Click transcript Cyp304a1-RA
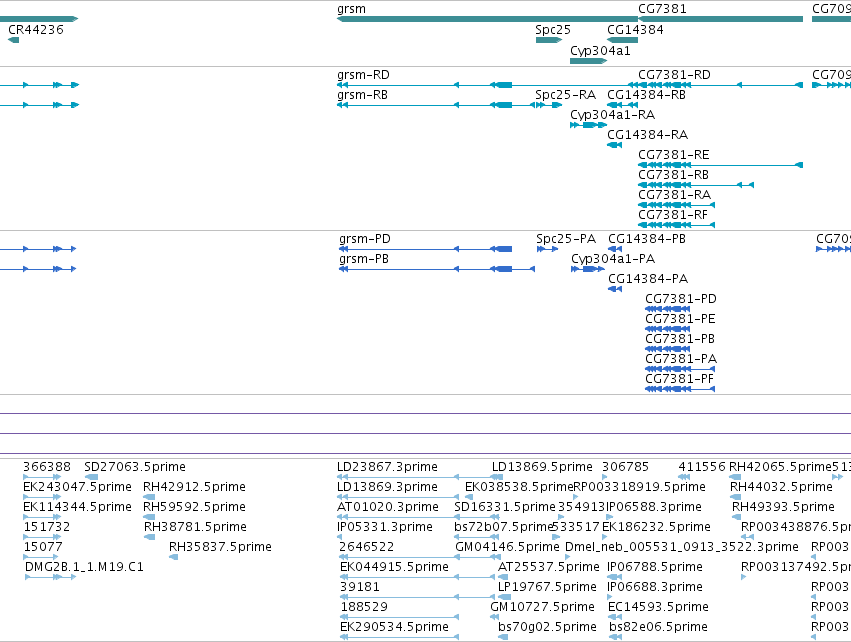Image resolution: width=851 pixels, height=642 pixels. point(588,125)
